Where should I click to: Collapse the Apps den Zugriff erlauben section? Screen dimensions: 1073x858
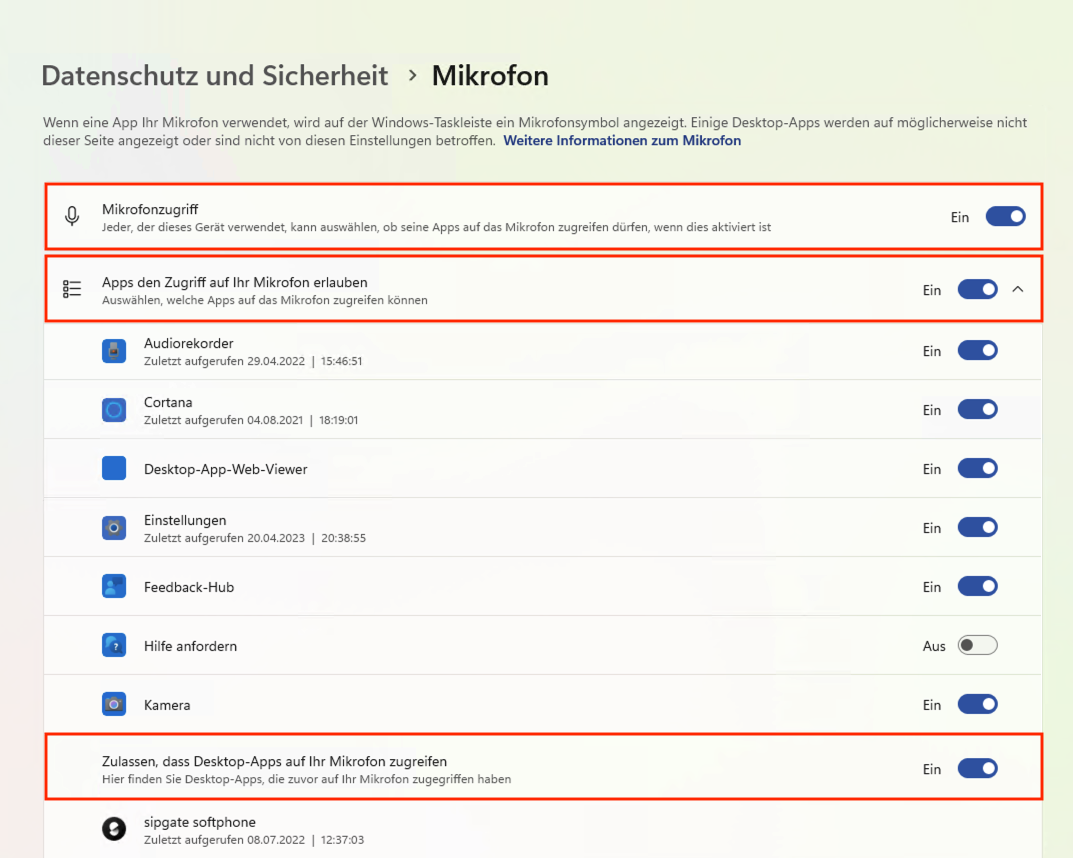point(1018,289)
